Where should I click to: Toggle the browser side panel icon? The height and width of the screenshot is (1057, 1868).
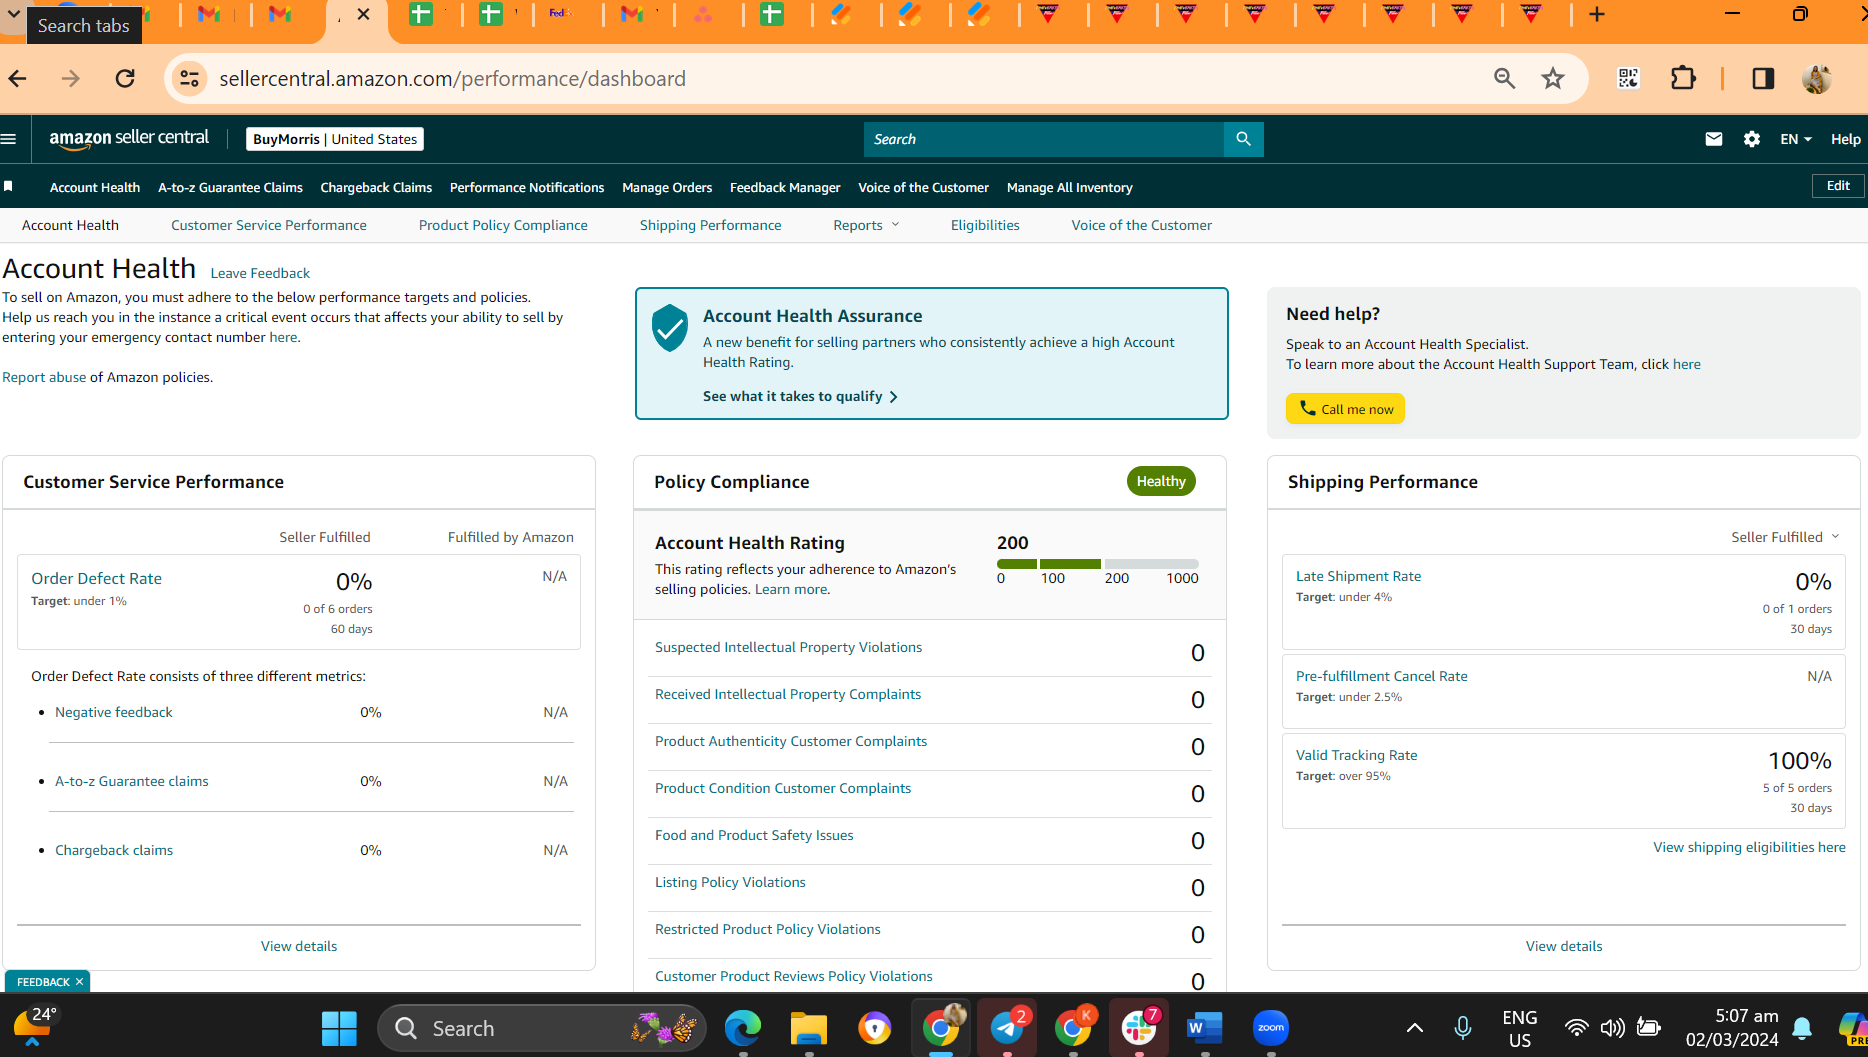coord(1763,78)
